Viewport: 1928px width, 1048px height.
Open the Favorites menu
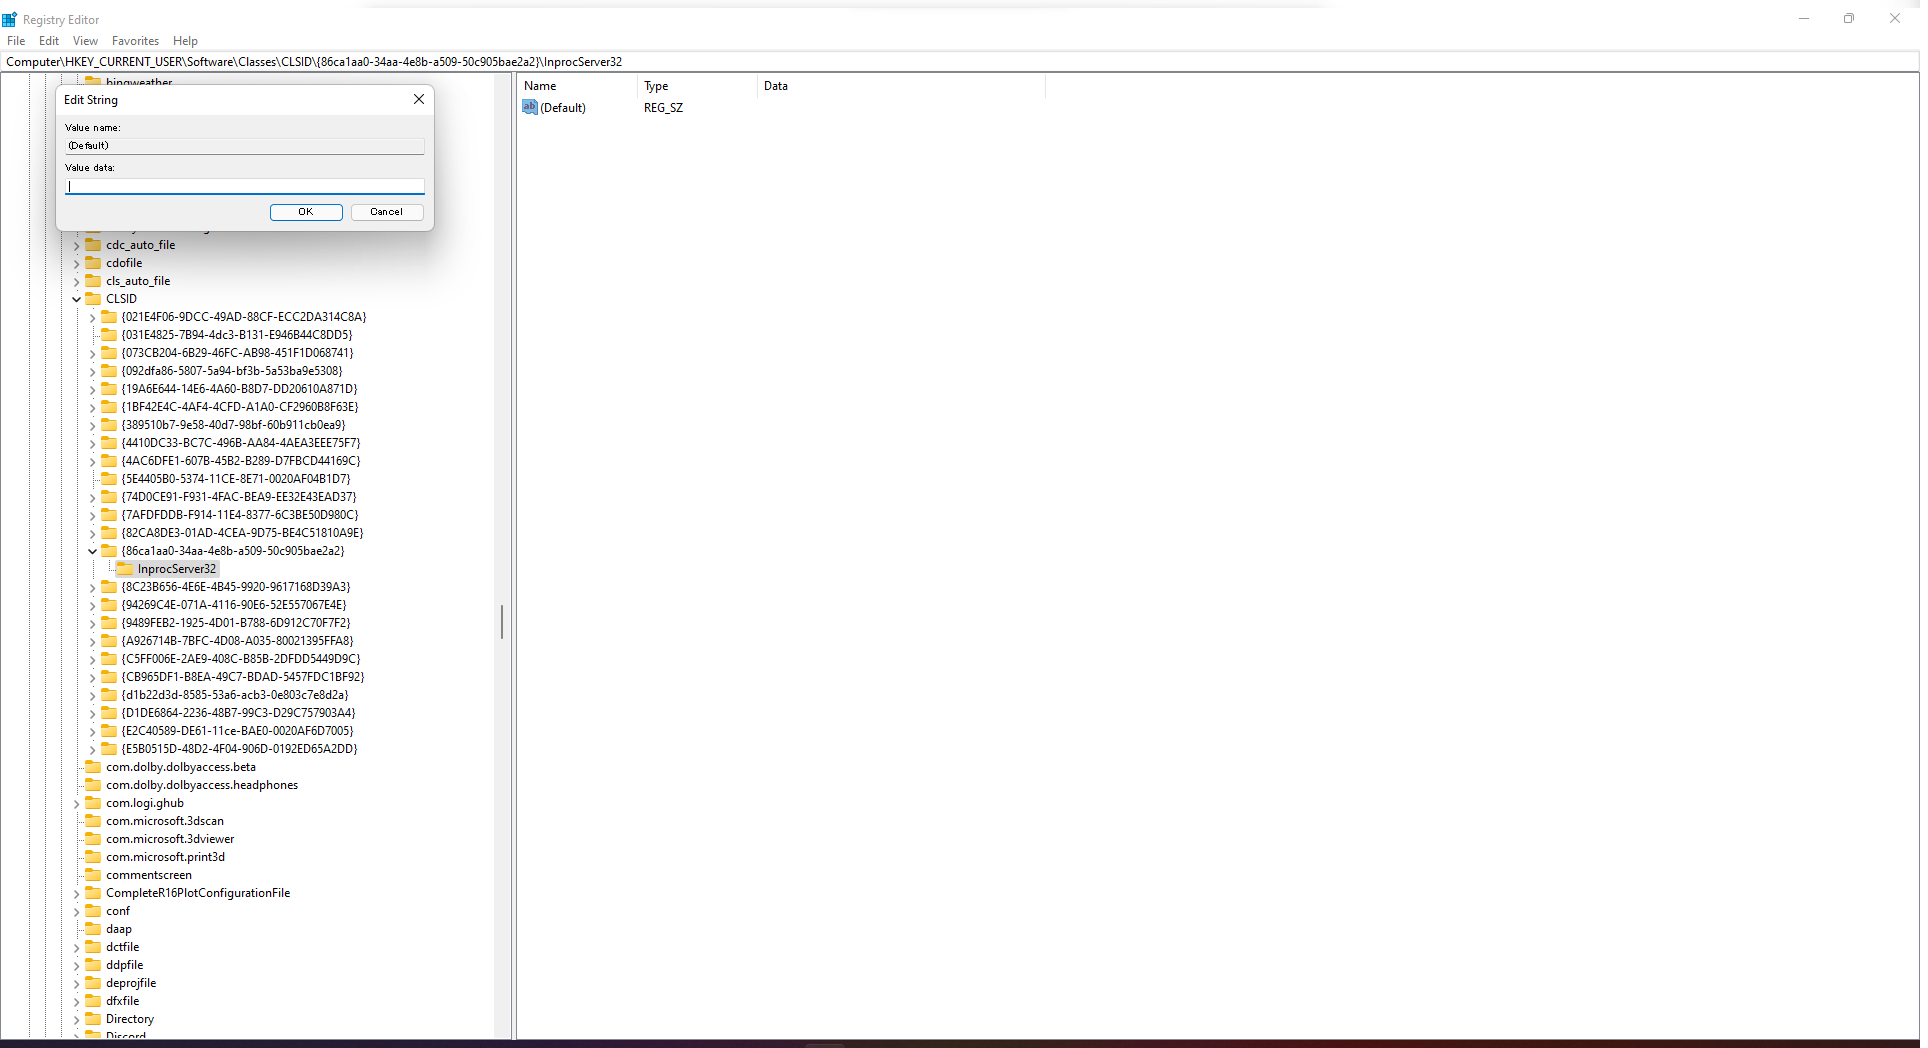tap(135, 41)
